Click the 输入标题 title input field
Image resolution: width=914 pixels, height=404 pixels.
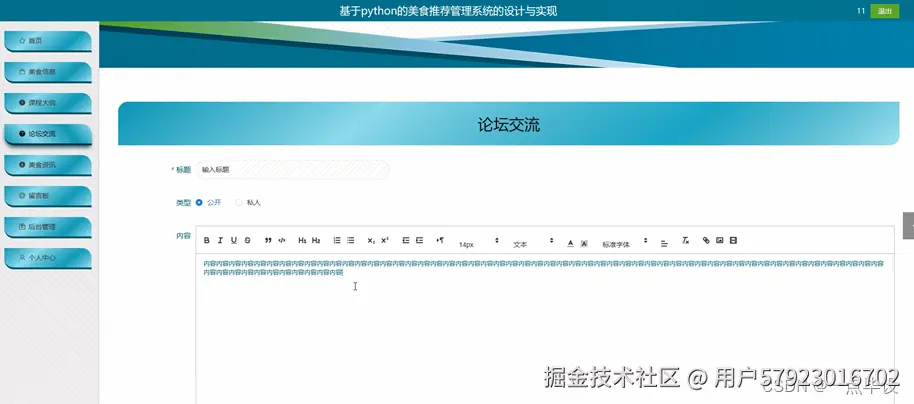point(293,170)
